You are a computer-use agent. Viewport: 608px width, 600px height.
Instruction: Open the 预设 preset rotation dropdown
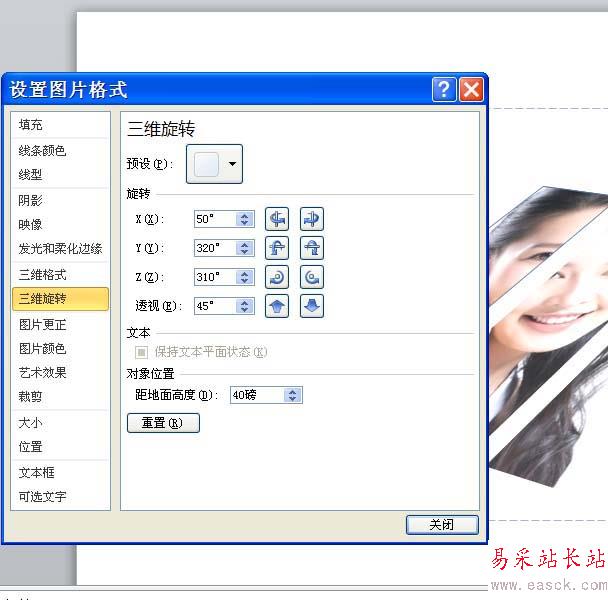tap(214, 164)
